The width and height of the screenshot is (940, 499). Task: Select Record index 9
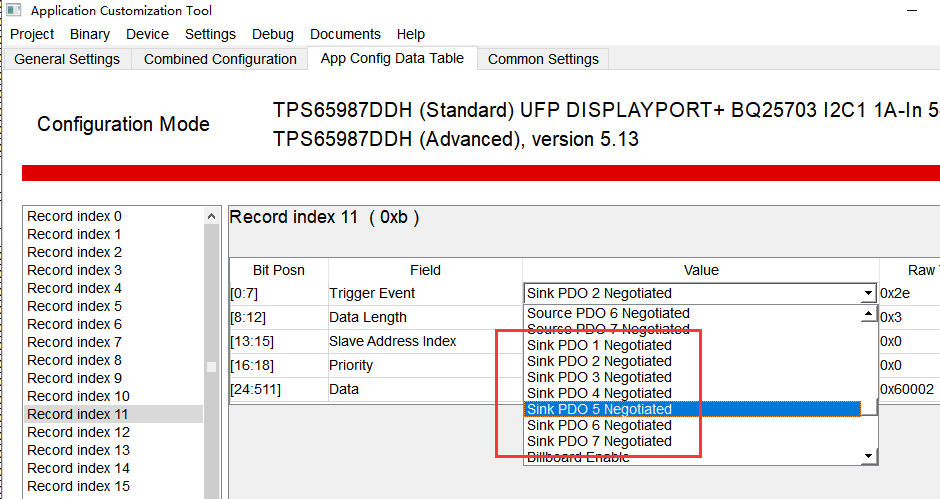(113, 378)
